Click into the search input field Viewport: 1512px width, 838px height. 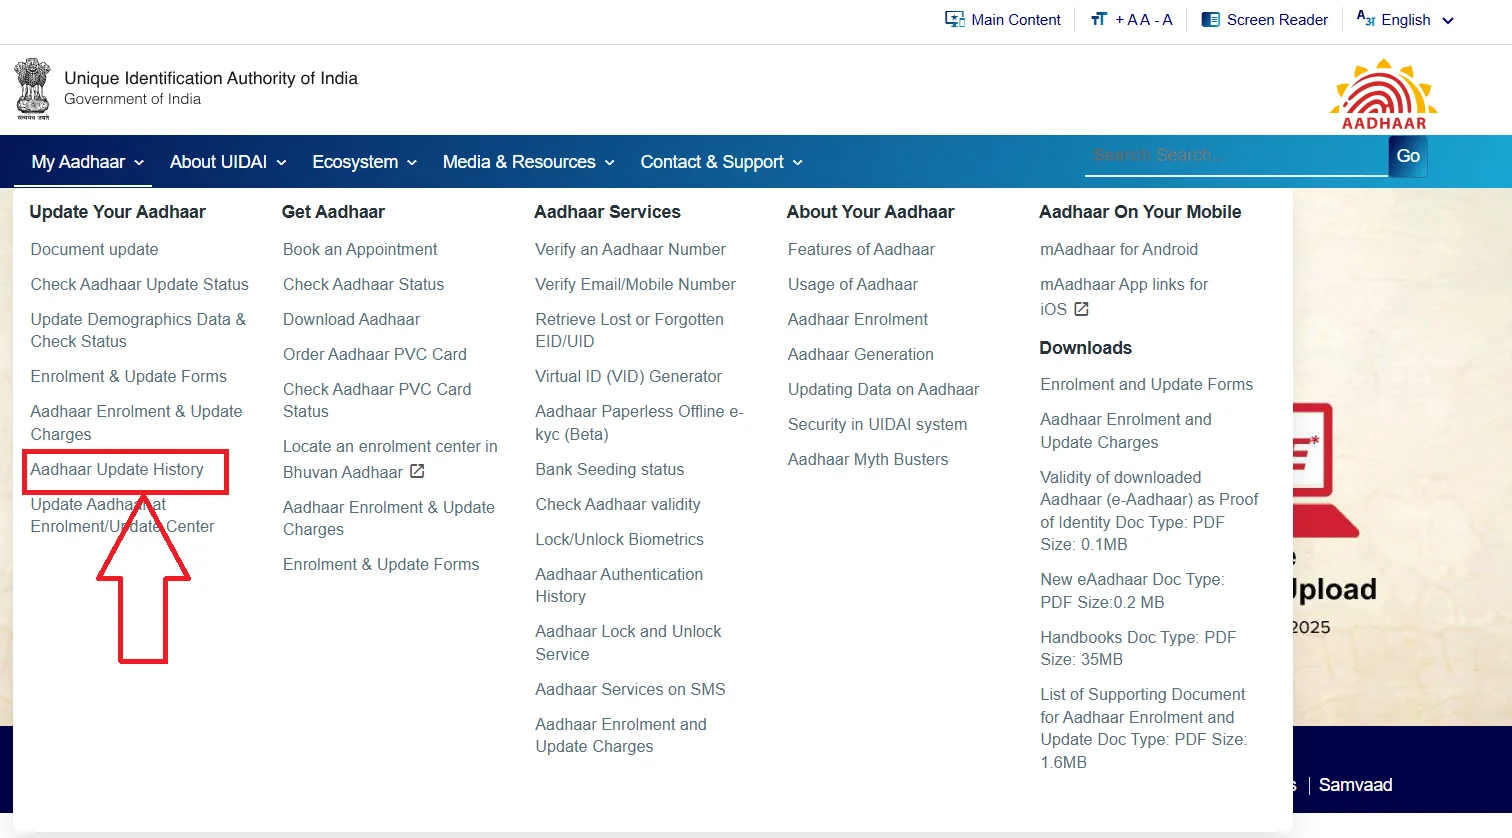[1235, 156]
